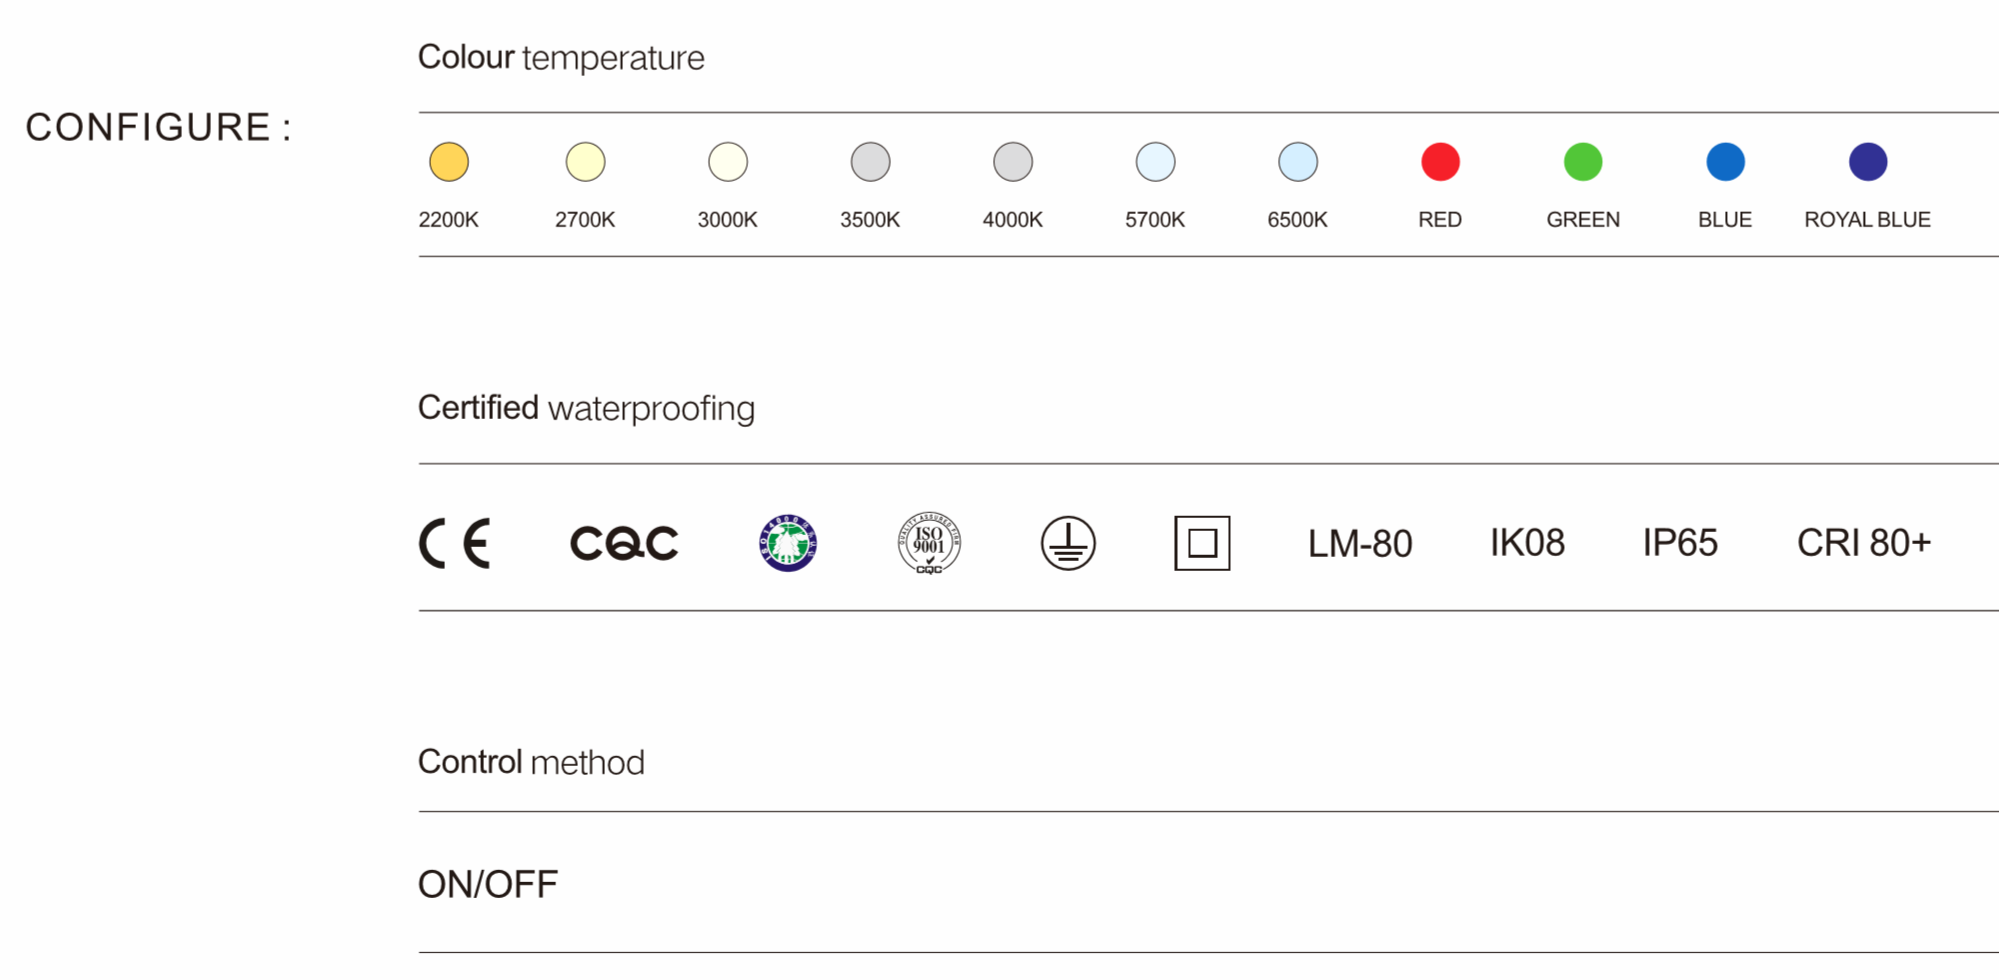This screenshot has height=980, width=1999.
Task: Click the protective earth ground symbol
Action: [x=1068, y=543]
